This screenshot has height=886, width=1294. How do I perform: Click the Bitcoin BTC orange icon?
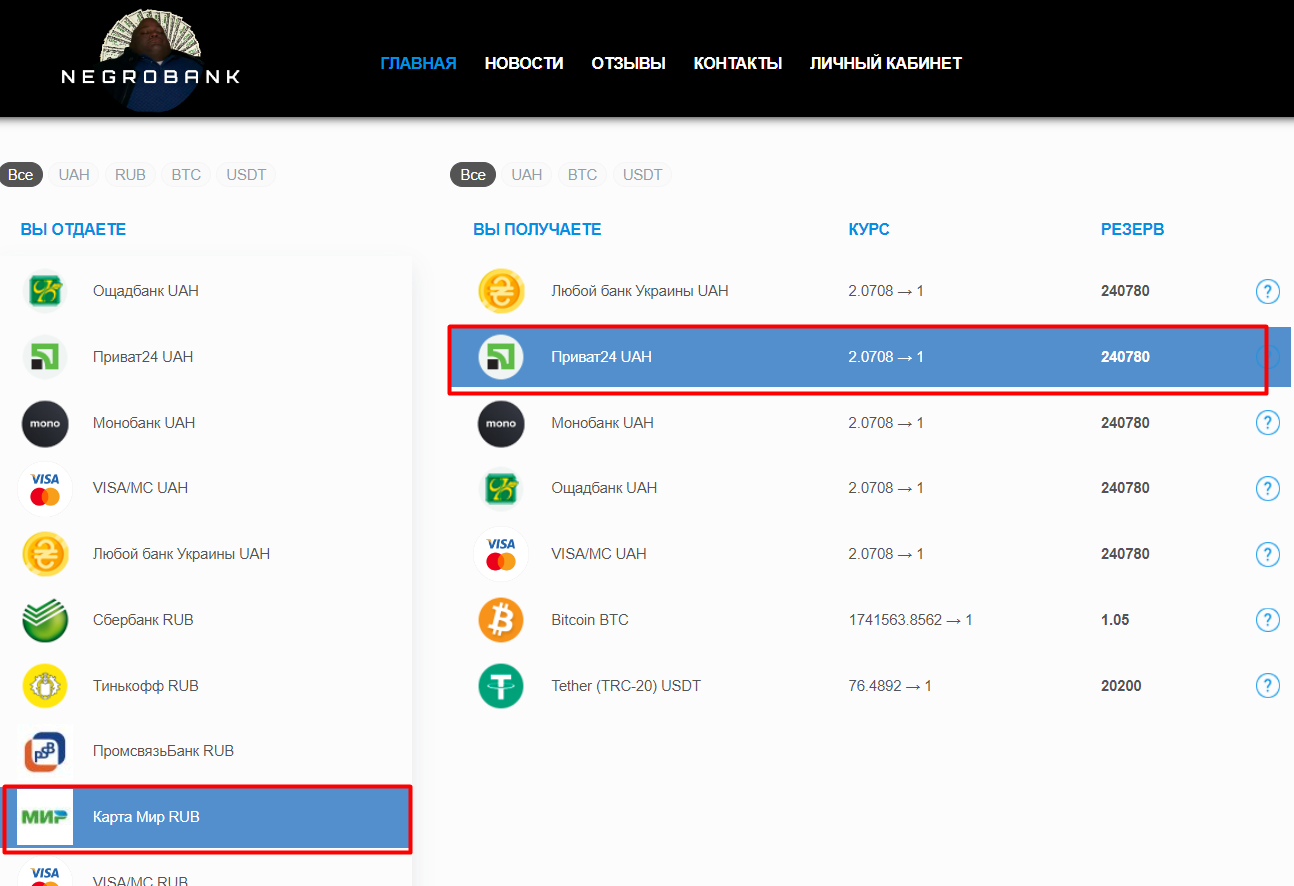[501, 620]
